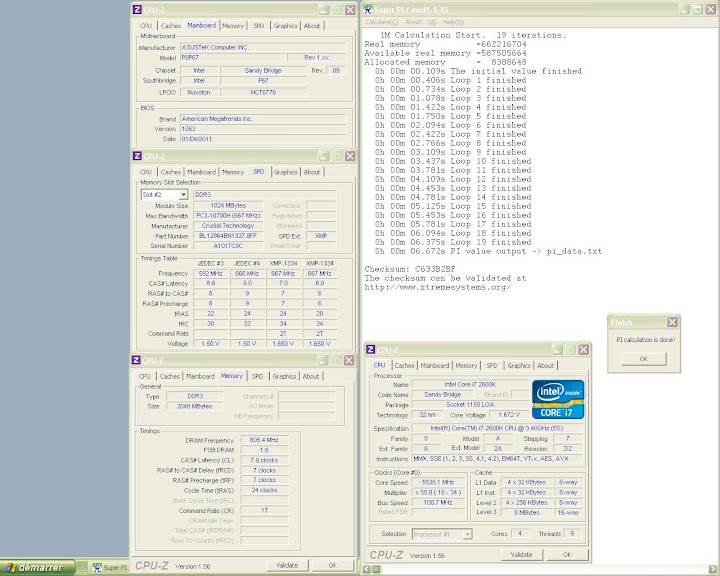Click the left arrow of Super PI's horizontal scrollbar

click(x=367, y=569)
